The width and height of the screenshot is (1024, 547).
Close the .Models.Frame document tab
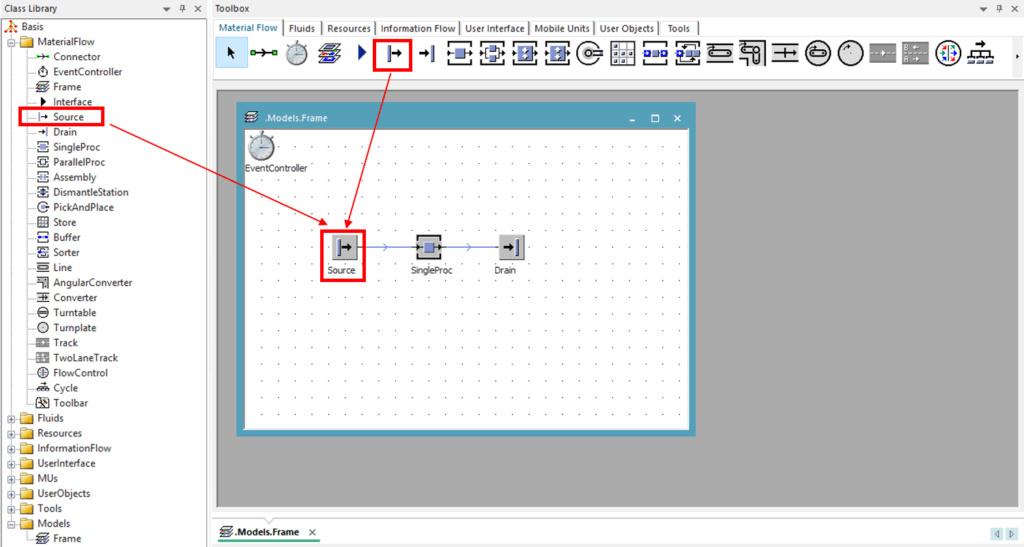pos(312,533)
